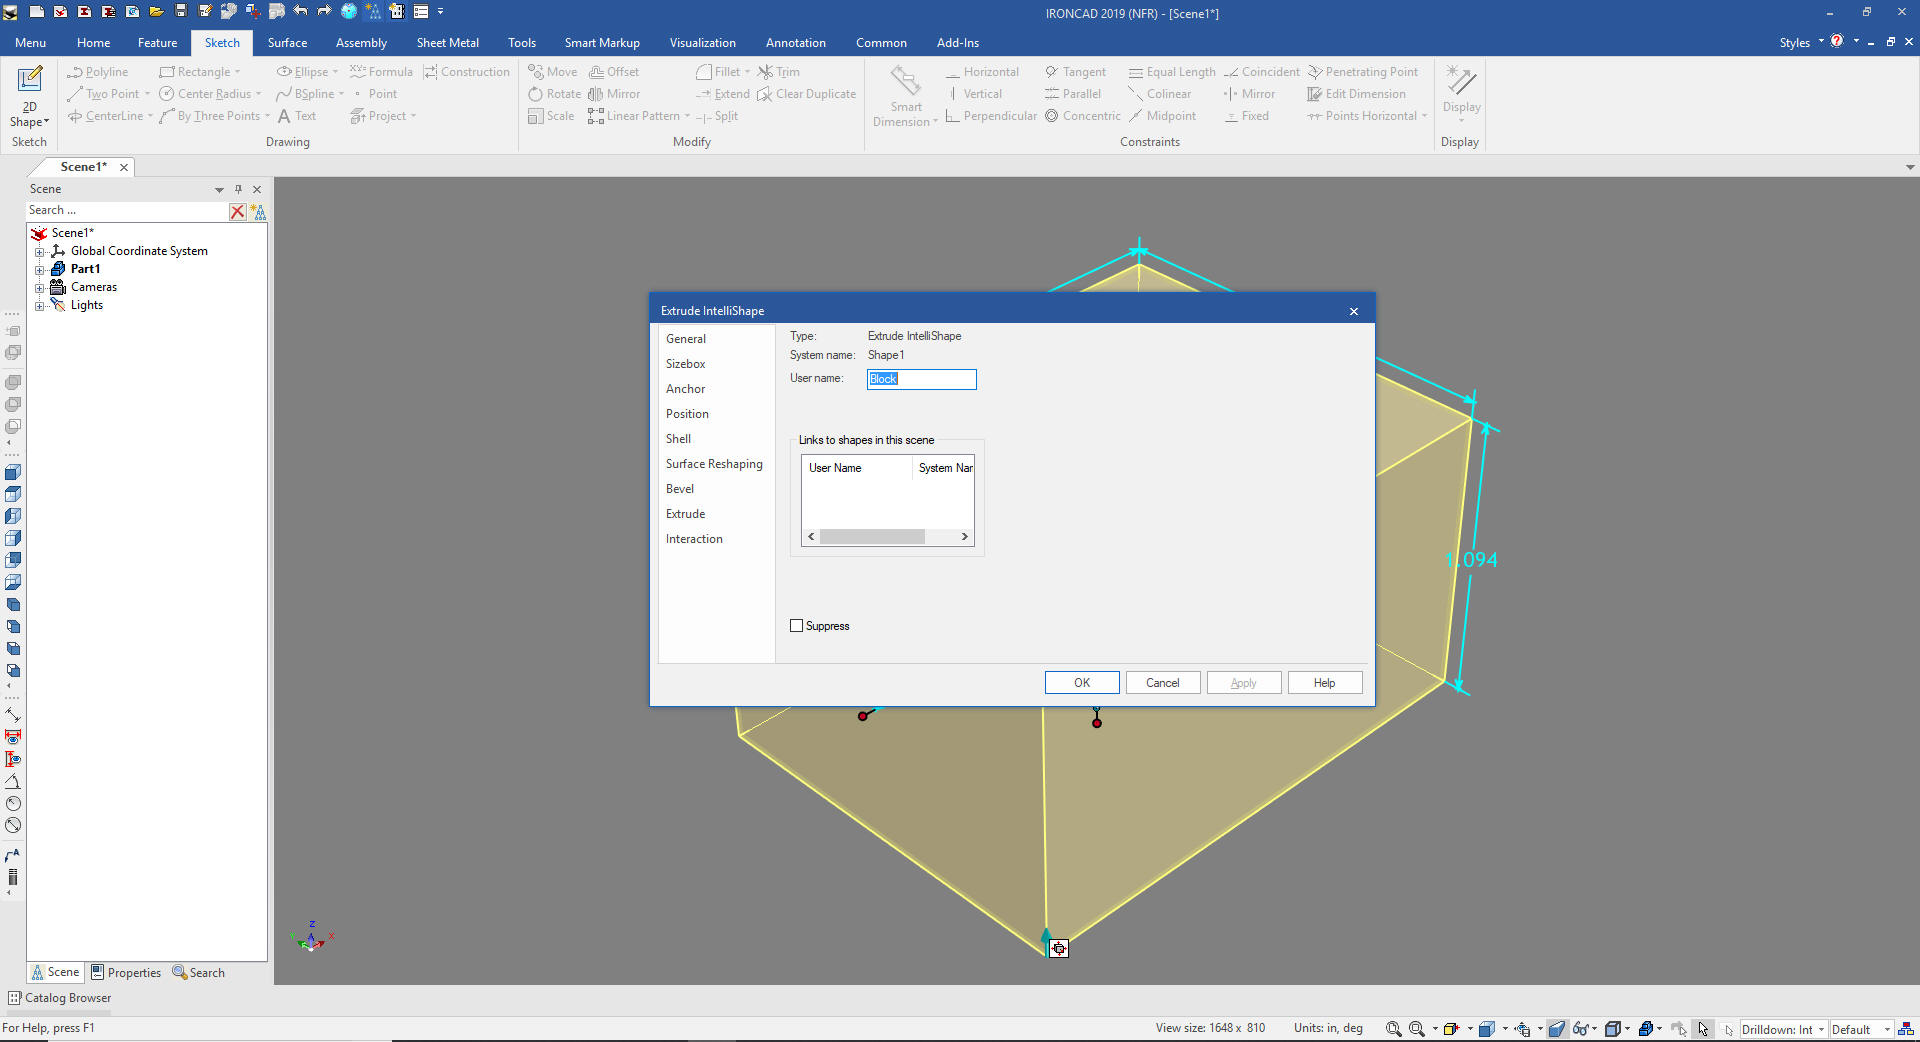Click the Coincident constraint
This screenshot has width=1920, height=1042.
[x=1262, y=72]
